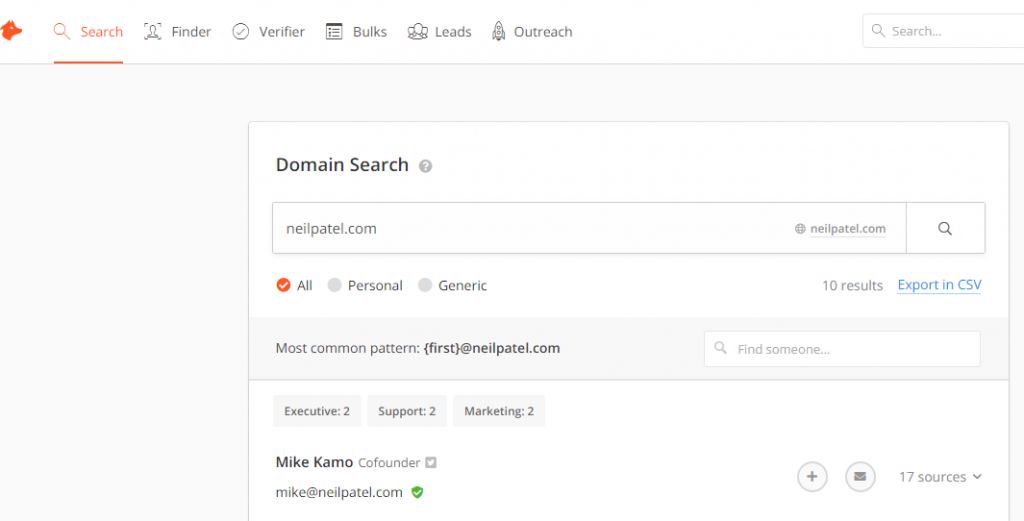This screenshot has height=521, width=1024.
Task: Click the Hunter fox logo
Action: pyautogui.click(x=11, y=32)
